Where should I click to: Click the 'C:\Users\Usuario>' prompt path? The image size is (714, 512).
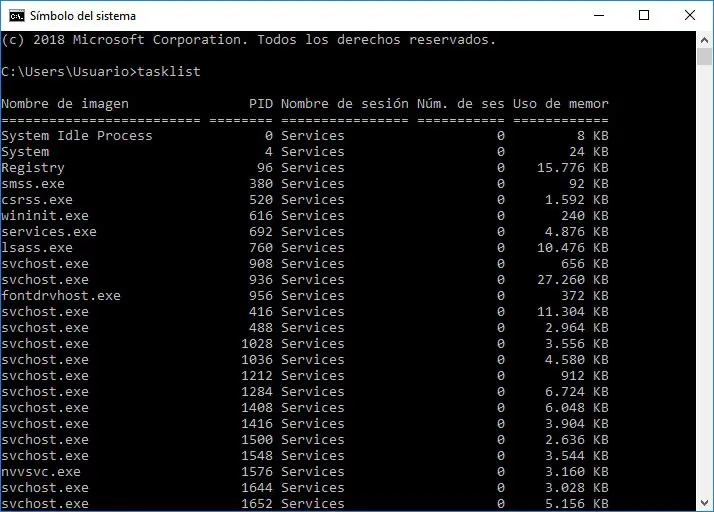point(69,72)
